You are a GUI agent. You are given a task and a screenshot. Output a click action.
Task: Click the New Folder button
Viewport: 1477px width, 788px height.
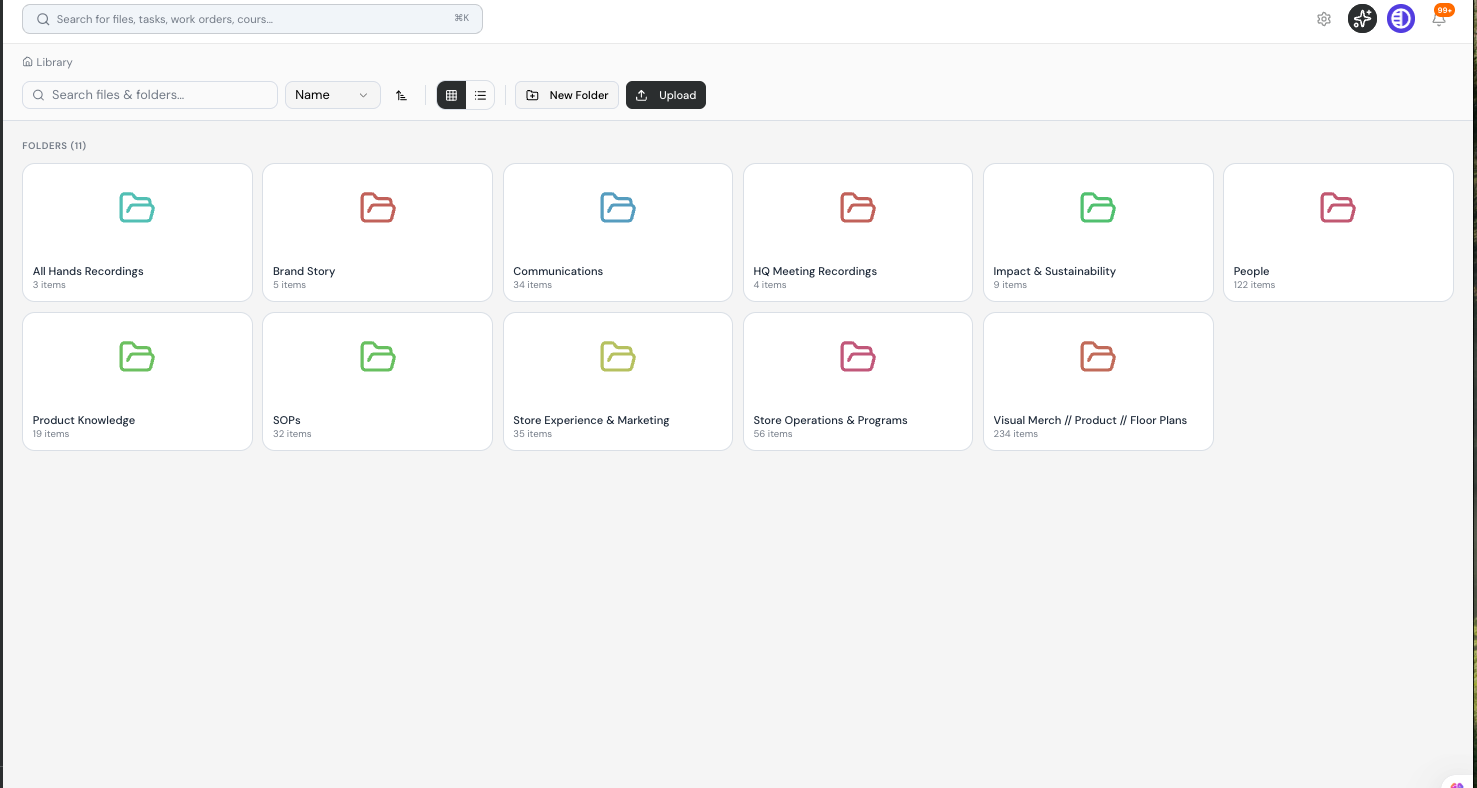tap(567, 95)
